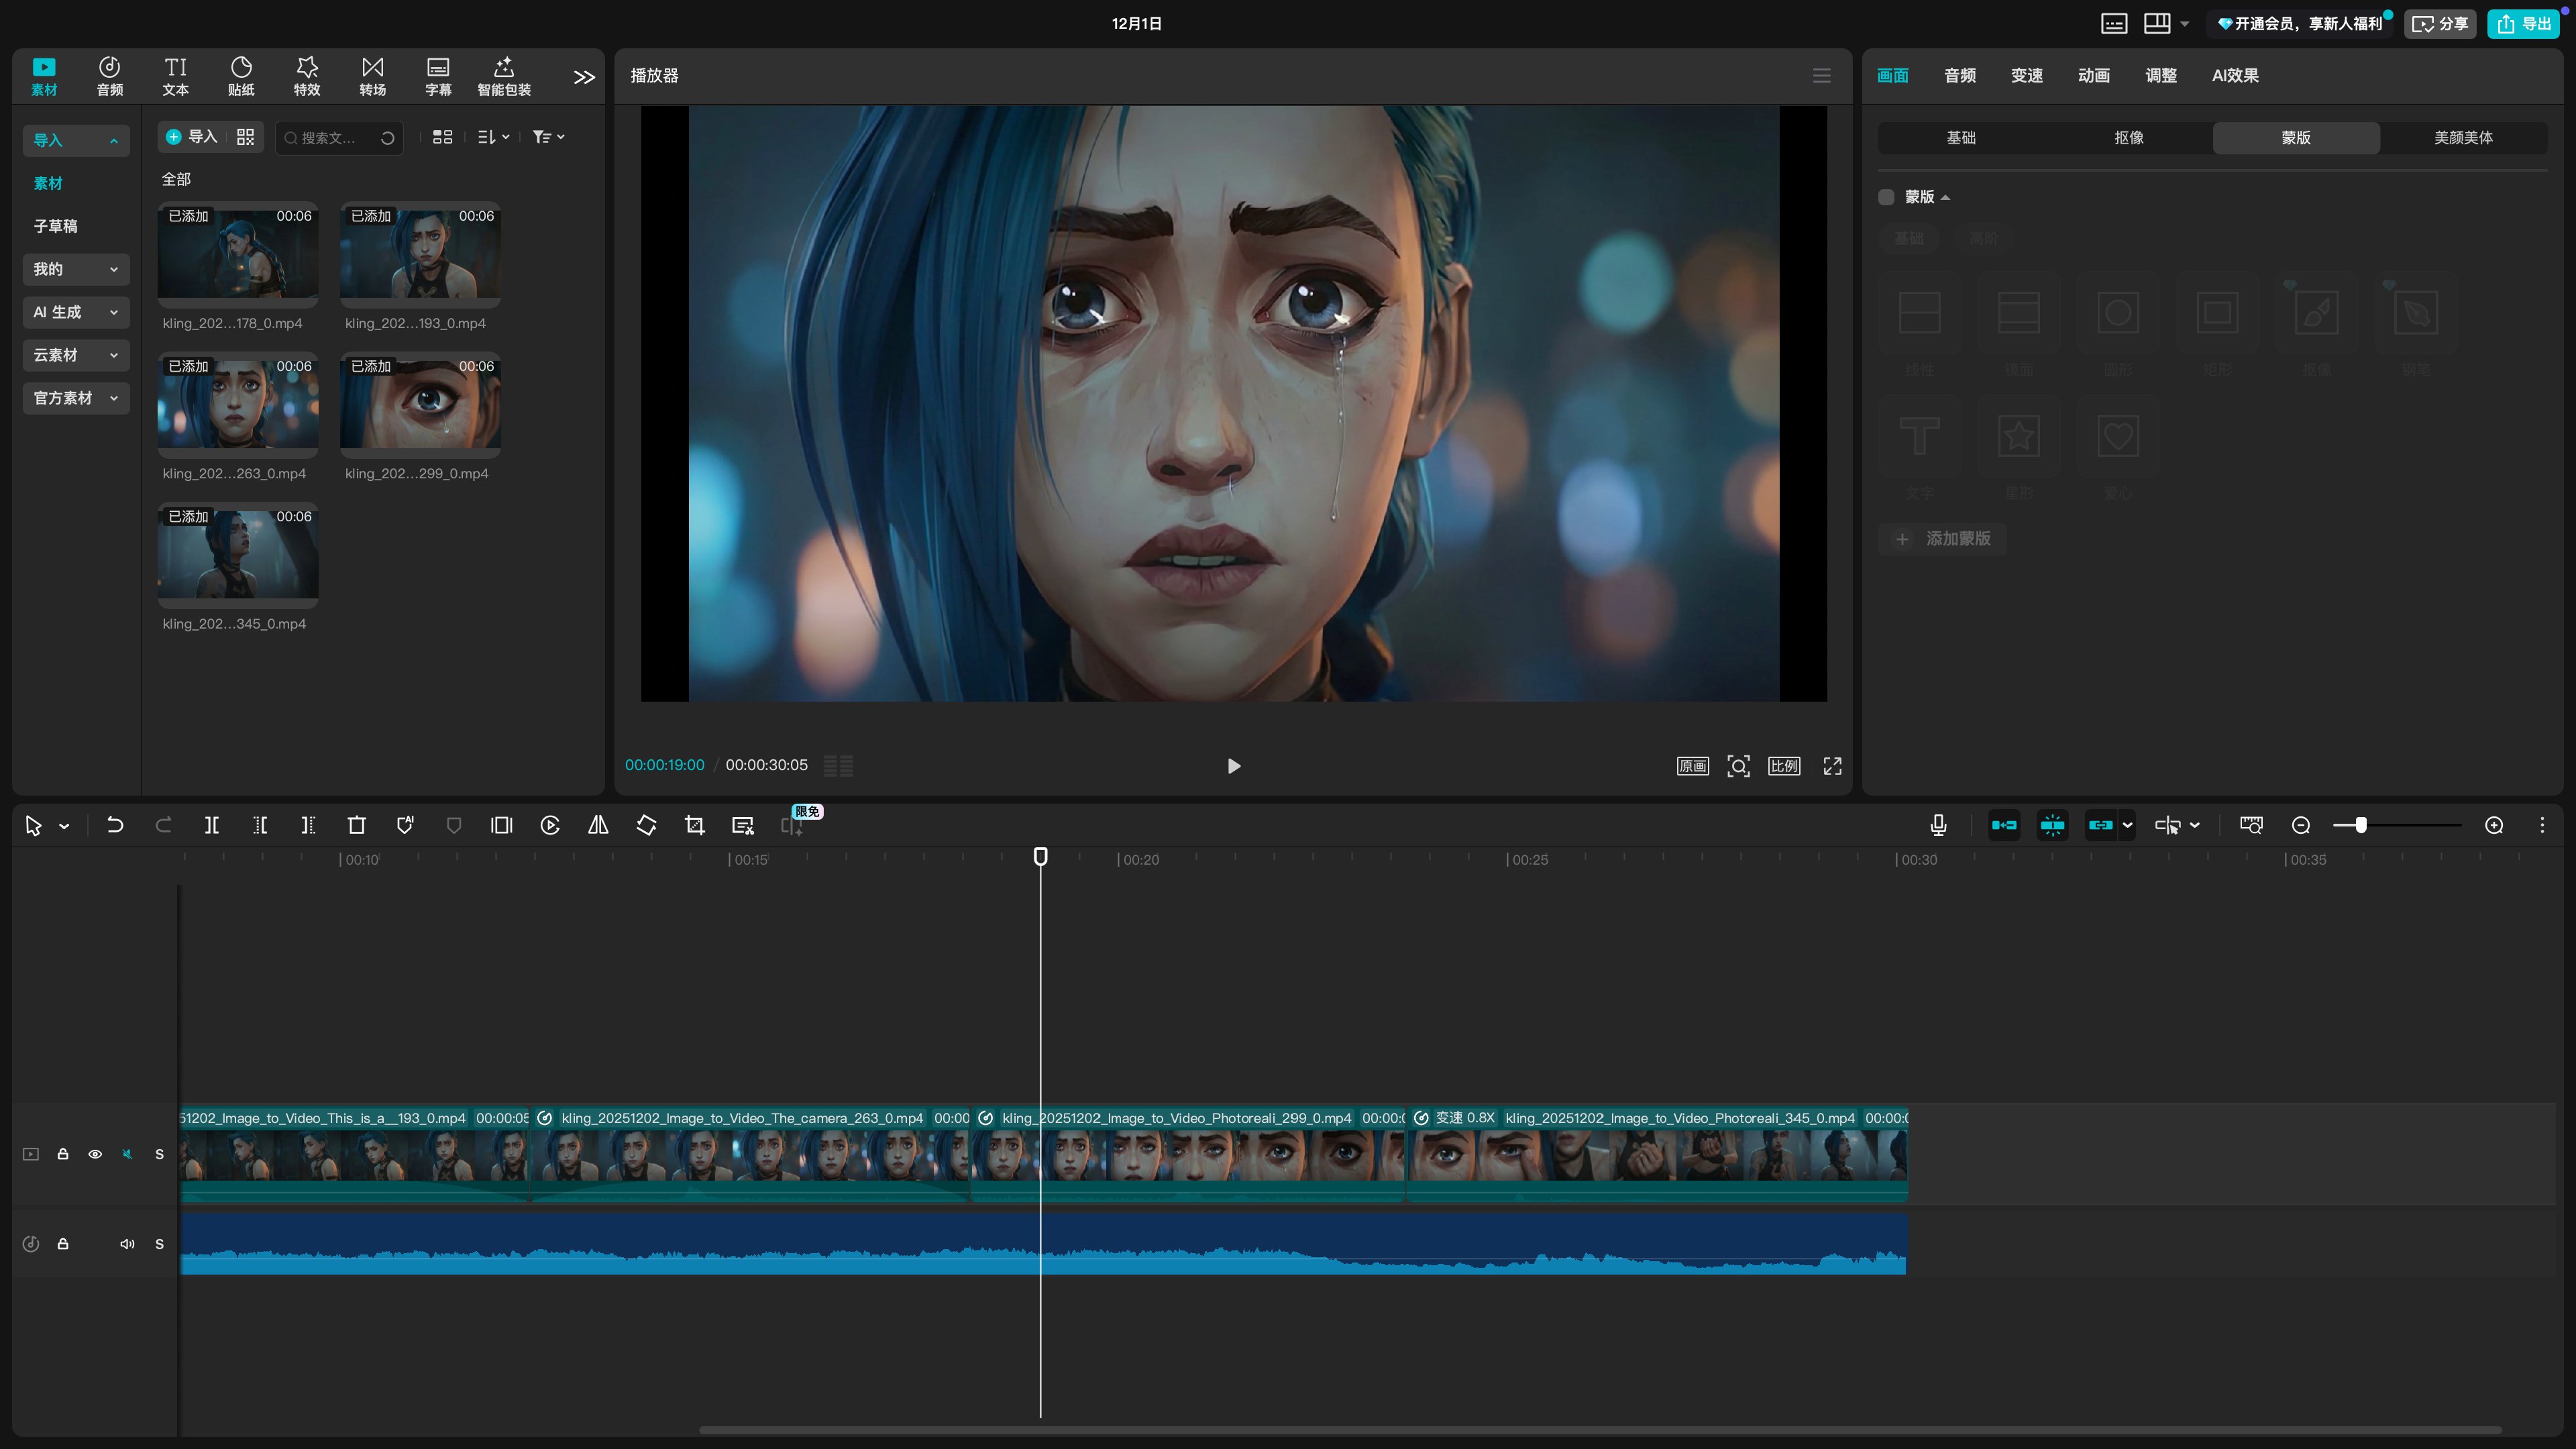
Task: Open the 转场 transitions tab
Action: (373, 77)
